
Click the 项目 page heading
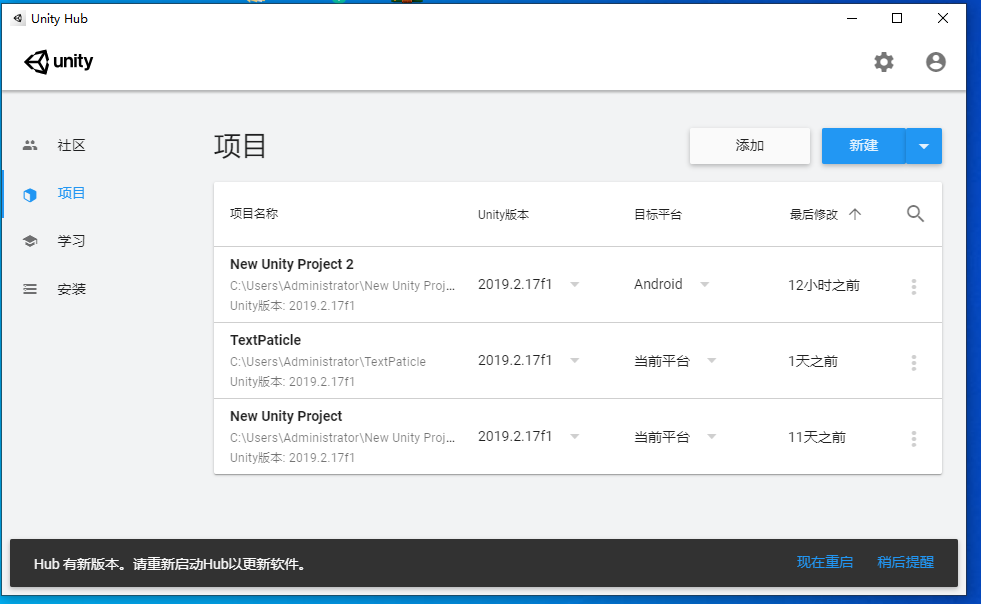[x=240, y=146]
